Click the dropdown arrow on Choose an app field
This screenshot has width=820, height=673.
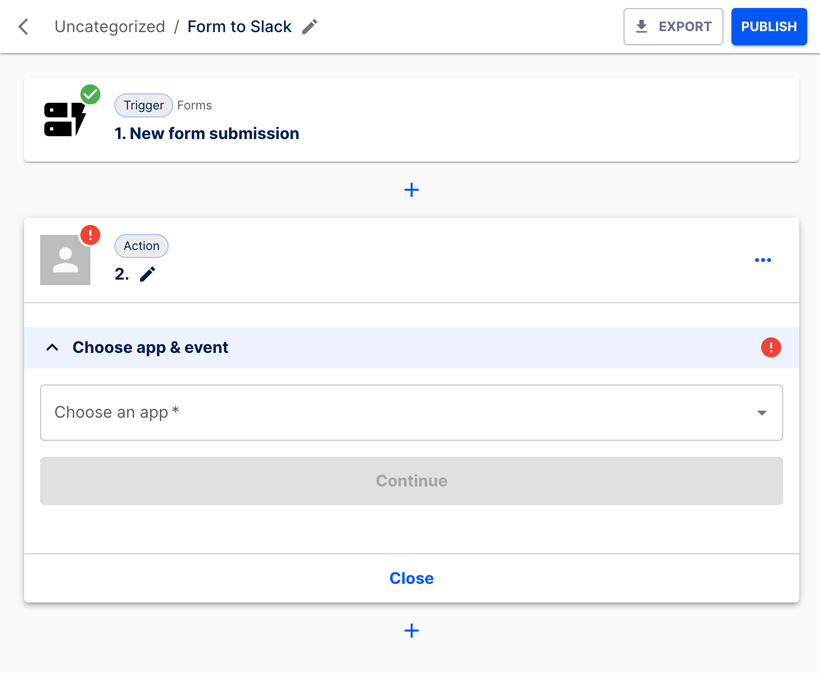click(x=762, y=412)
